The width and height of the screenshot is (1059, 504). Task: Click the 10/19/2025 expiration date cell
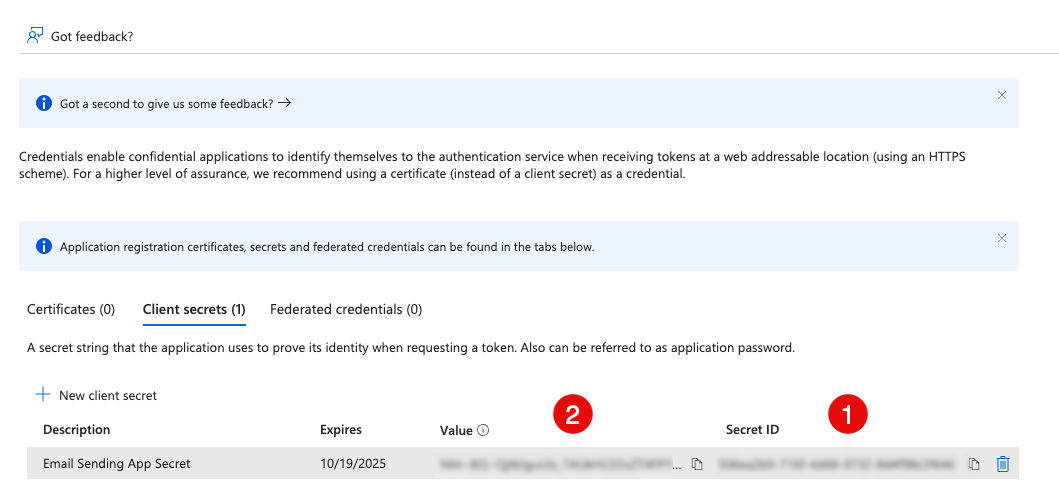[x=352, y=464]
